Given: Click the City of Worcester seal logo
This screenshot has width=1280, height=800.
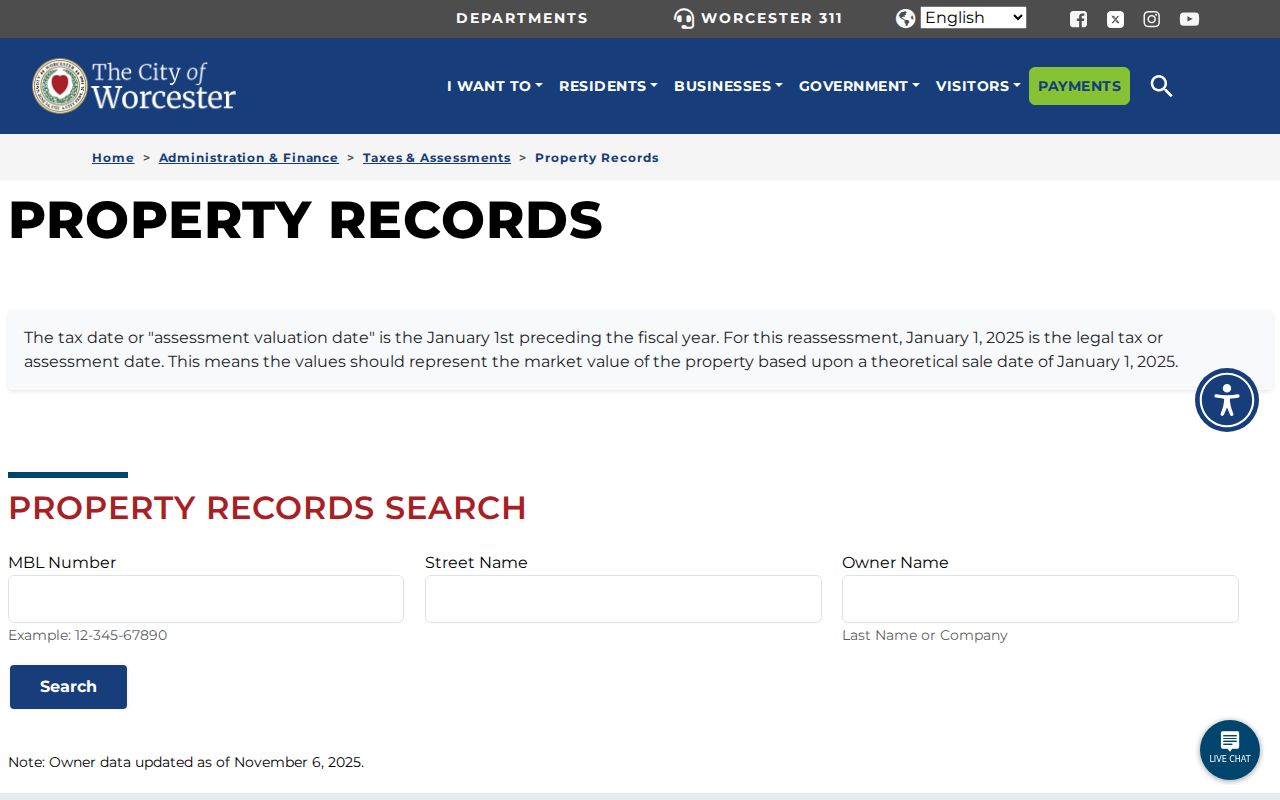Looking at the screenshot, I should click(60, 86).
